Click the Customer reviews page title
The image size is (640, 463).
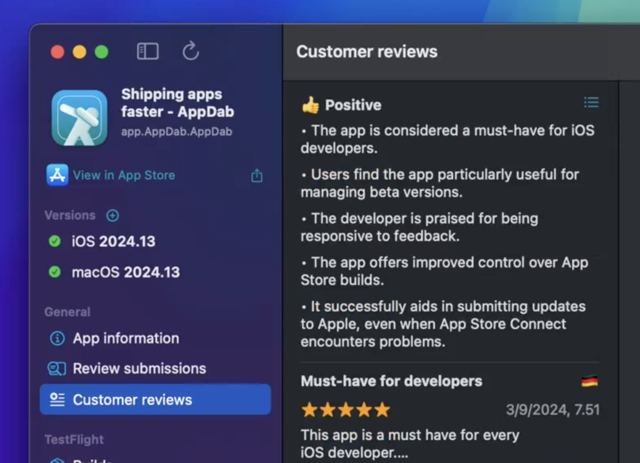(367, 52)
